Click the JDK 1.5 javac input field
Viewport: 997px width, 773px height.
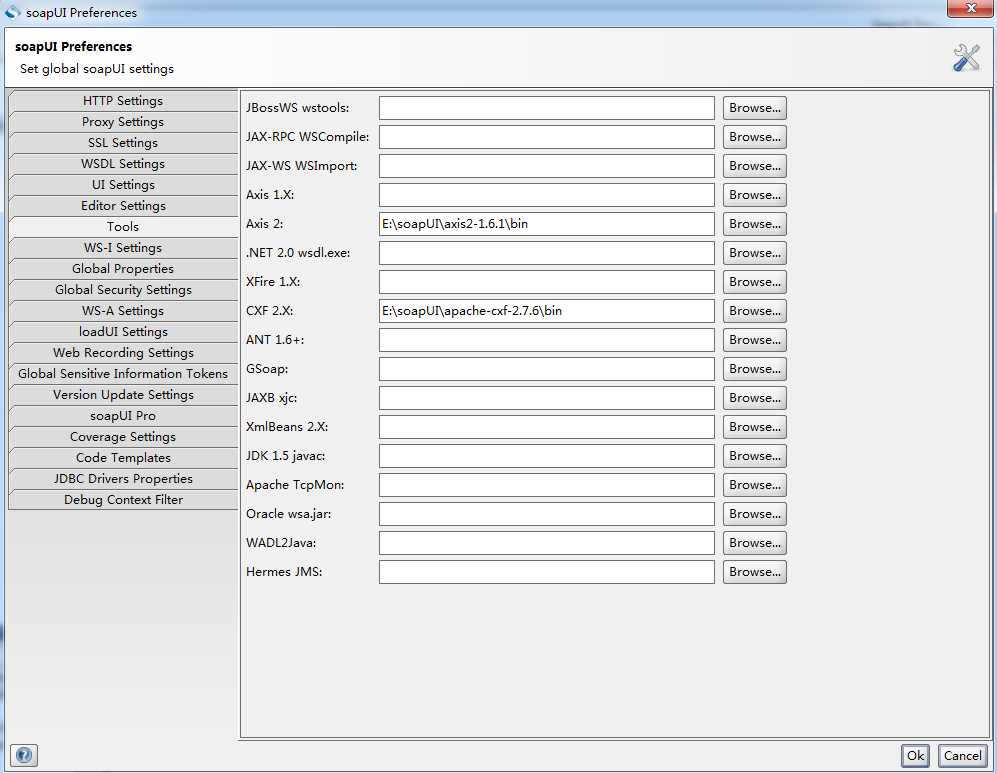[547, 456]
